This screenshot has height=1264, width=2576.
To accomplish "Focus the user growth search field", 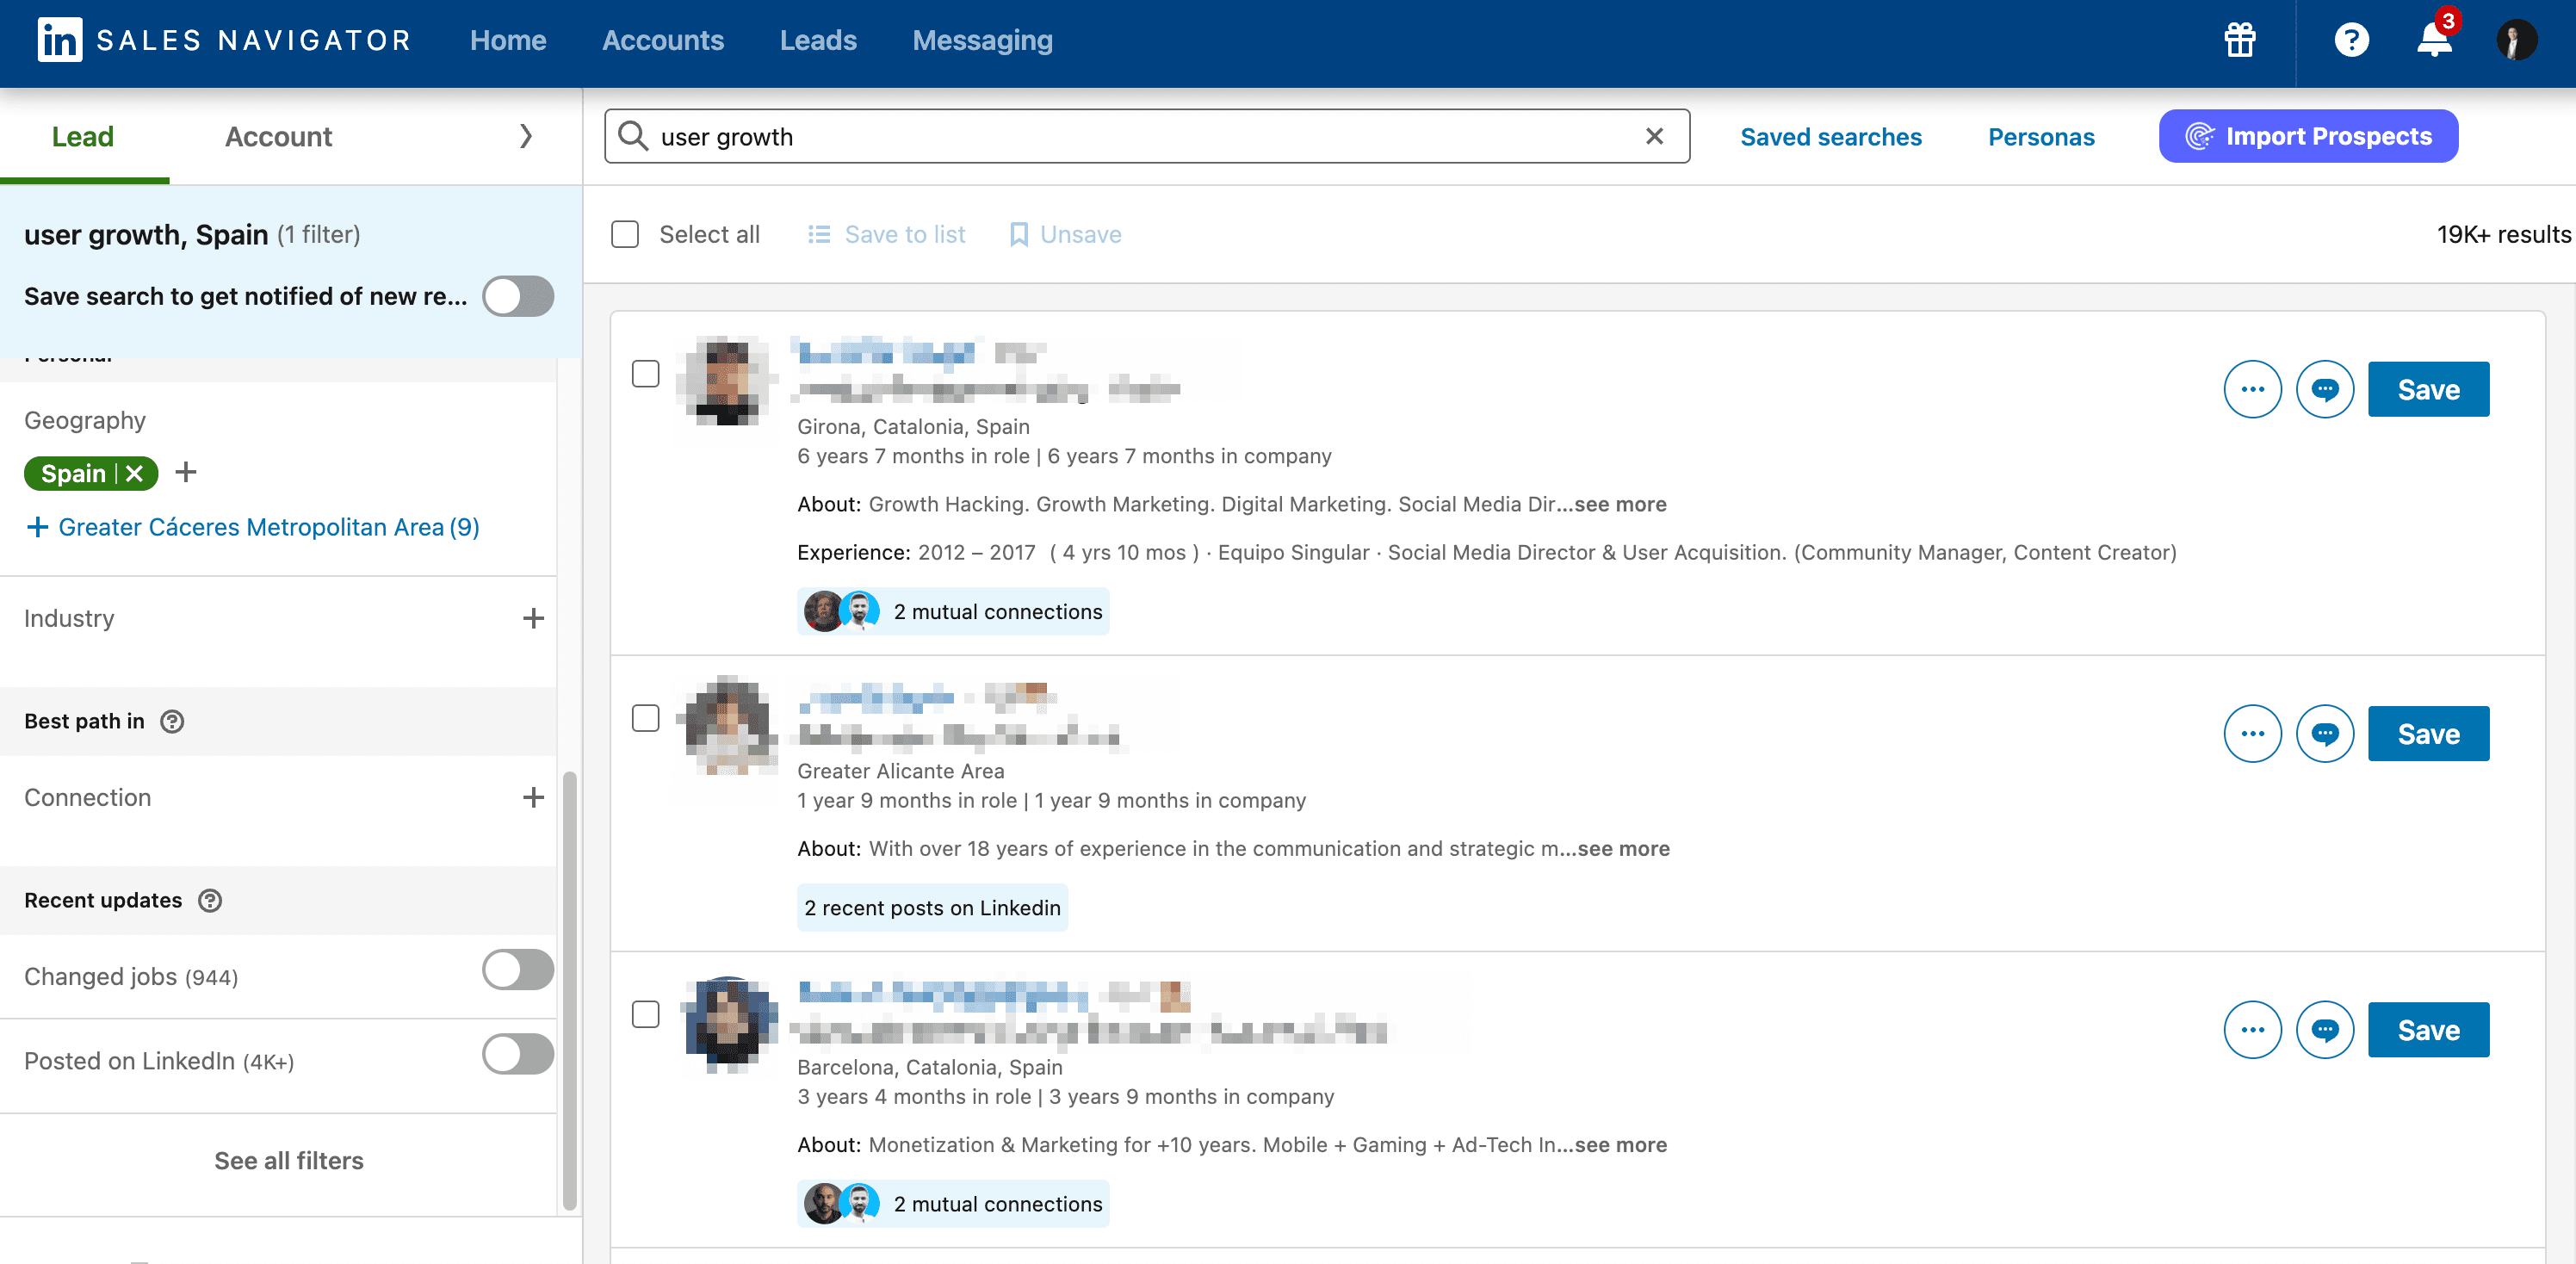I will (x=1147, y=136).
